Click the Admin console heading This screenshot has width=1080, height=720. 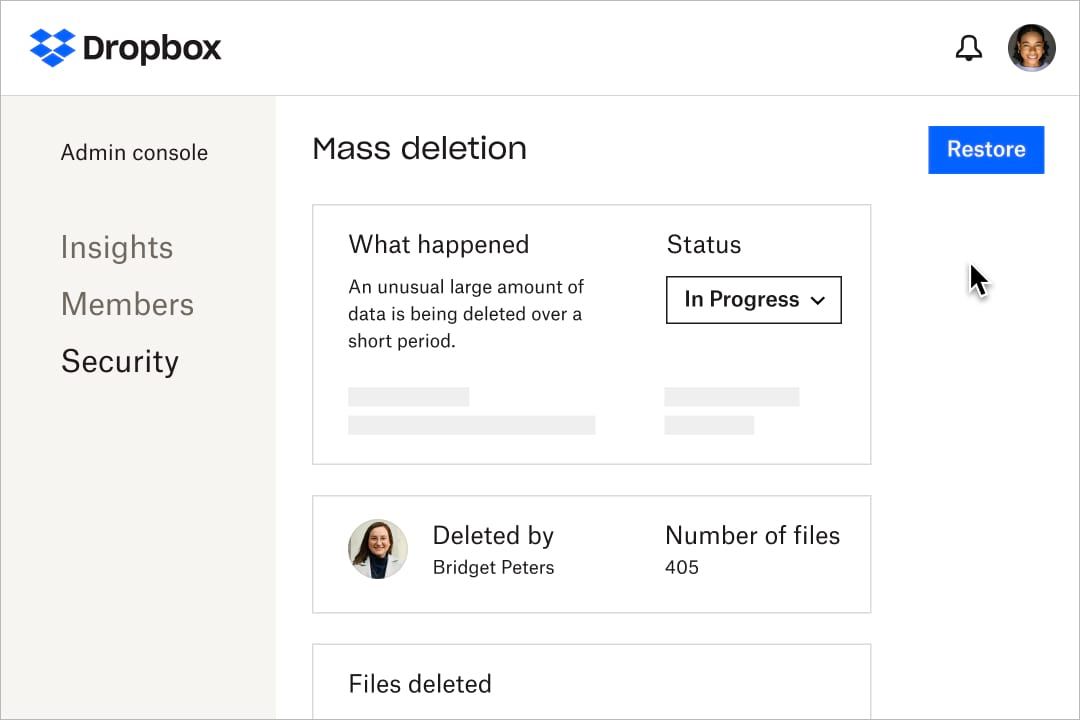134,153
